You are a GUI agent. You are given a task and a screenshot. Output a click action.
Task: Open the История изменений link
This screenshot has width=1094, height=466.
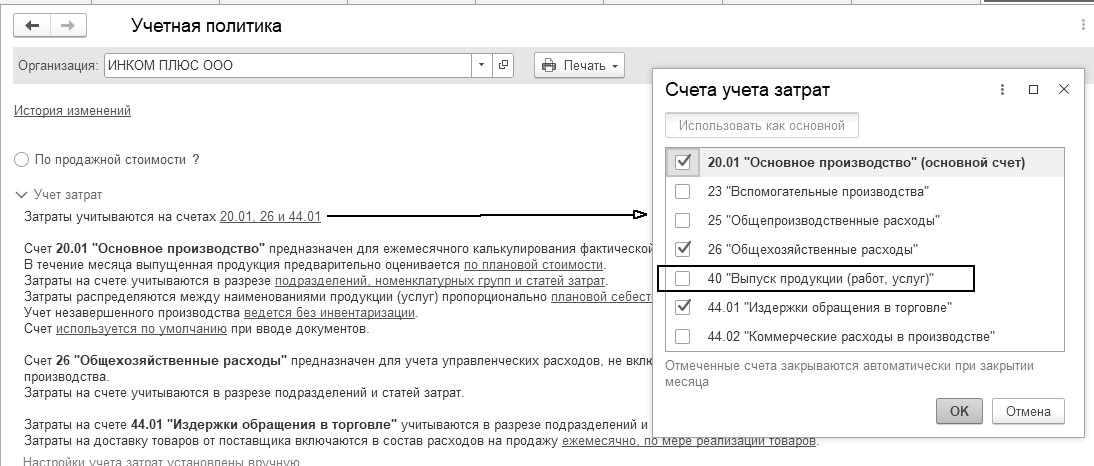coord(72,111)
